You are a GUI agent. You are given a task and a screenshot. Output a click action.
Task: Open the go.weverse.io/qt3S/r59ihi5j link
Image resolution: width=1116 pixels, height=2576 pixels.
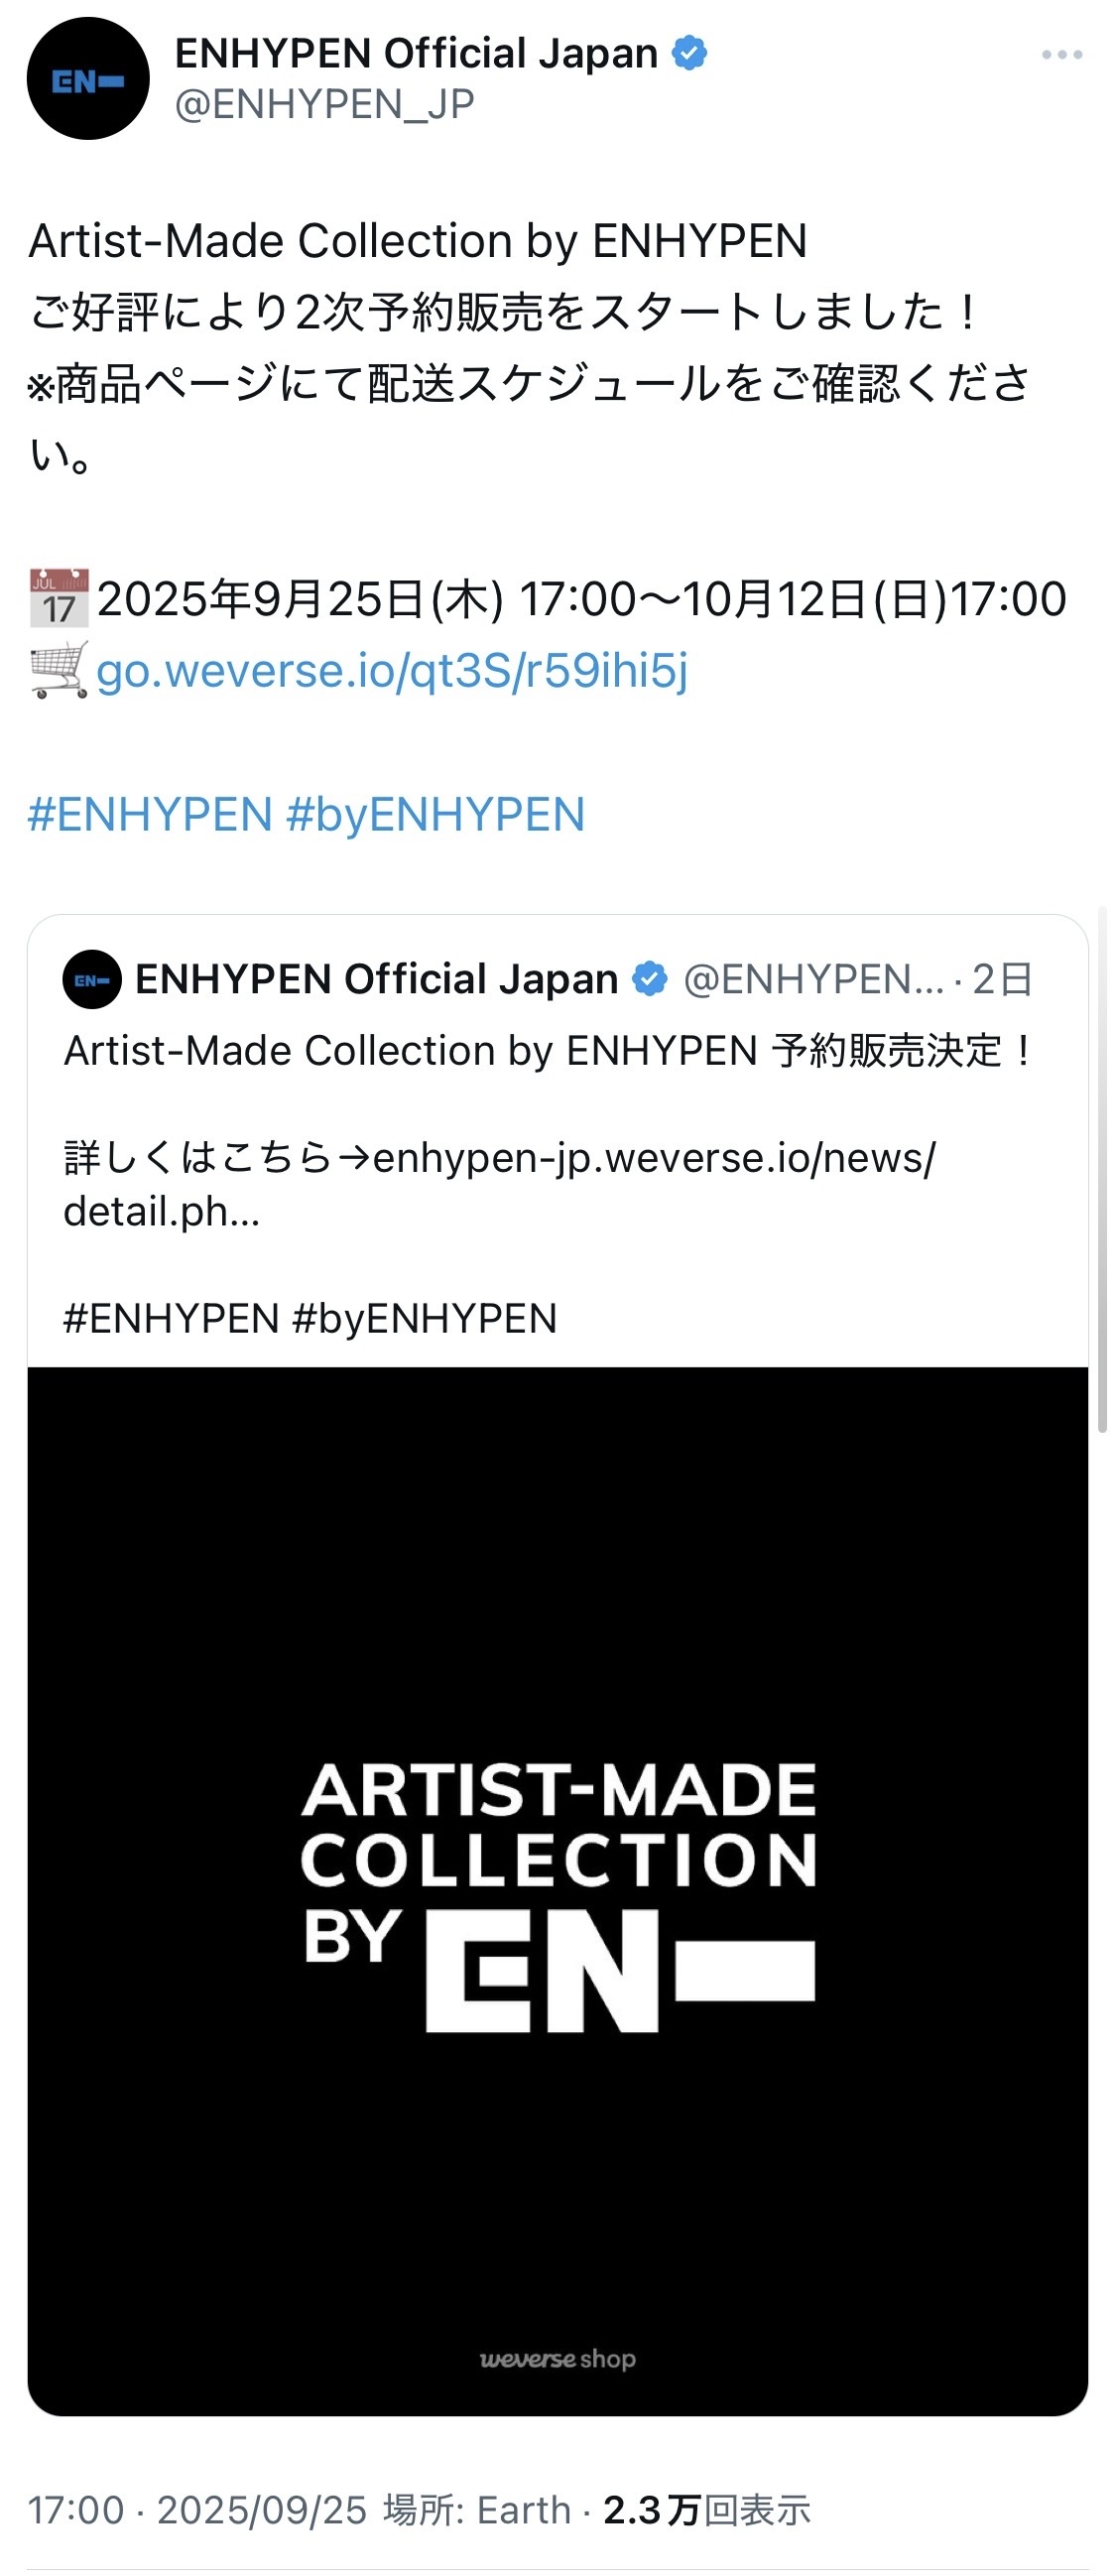pyautogui.click(x=392, y=670)
